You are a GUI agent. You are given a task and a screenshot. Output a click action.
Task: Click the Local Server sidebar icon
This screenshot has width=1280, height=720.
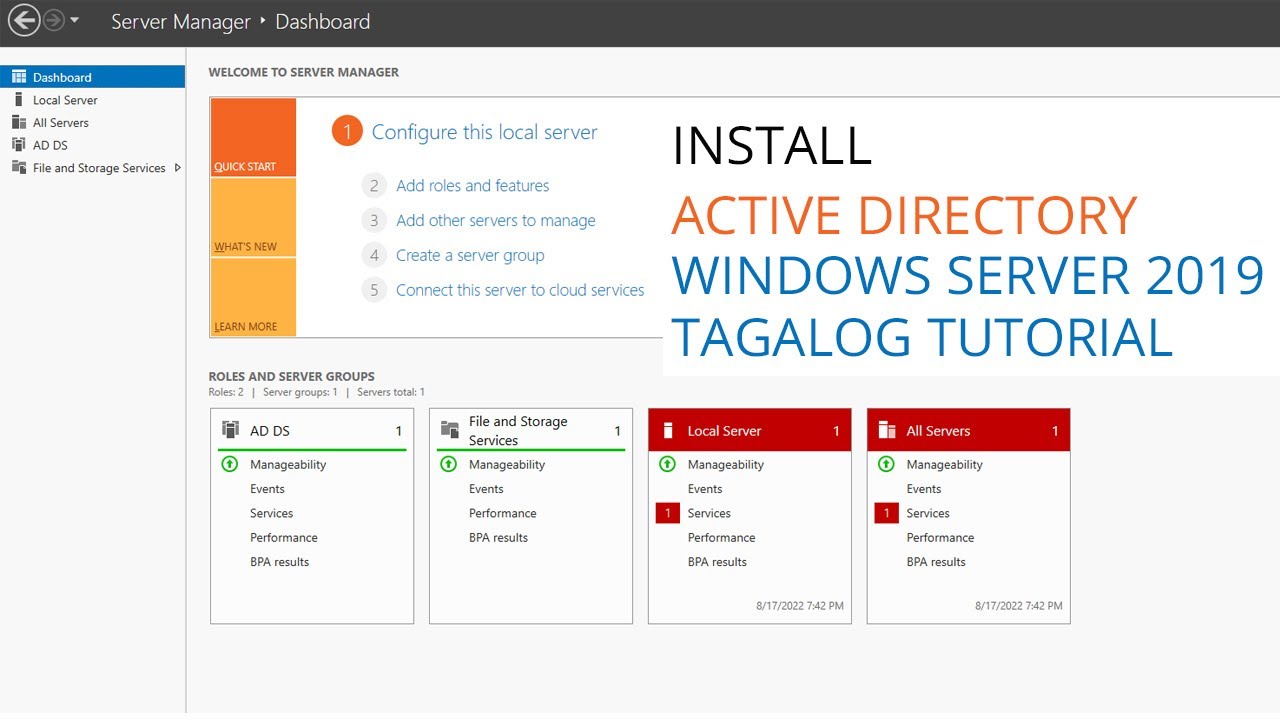pyautogui.click(x=19, y=100)
